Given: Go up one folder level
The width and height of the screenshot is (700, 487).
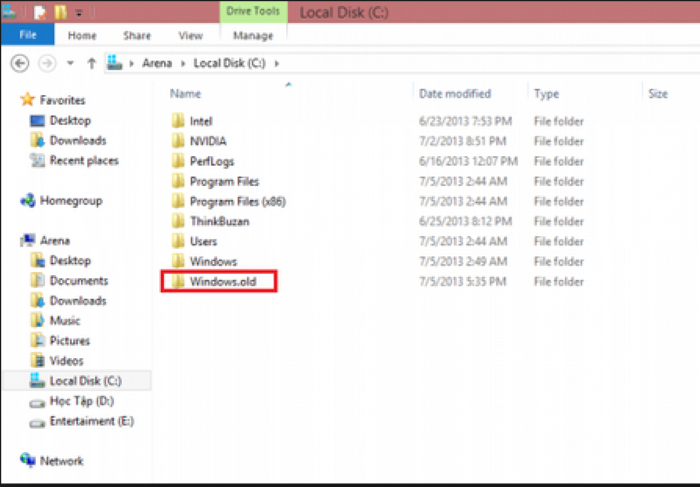Looking at the screenshot, I should tap(92, 63).
